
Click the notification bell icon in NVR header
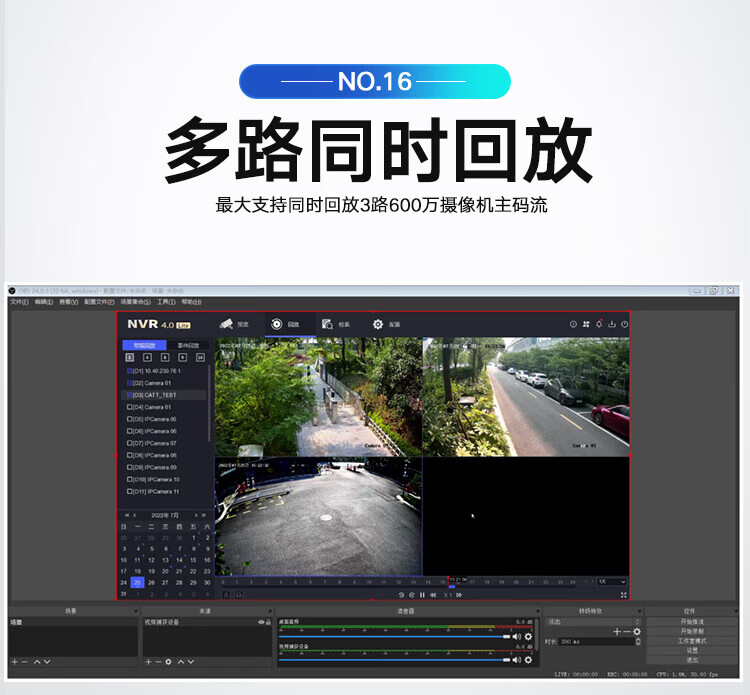[x=598, y=324]
